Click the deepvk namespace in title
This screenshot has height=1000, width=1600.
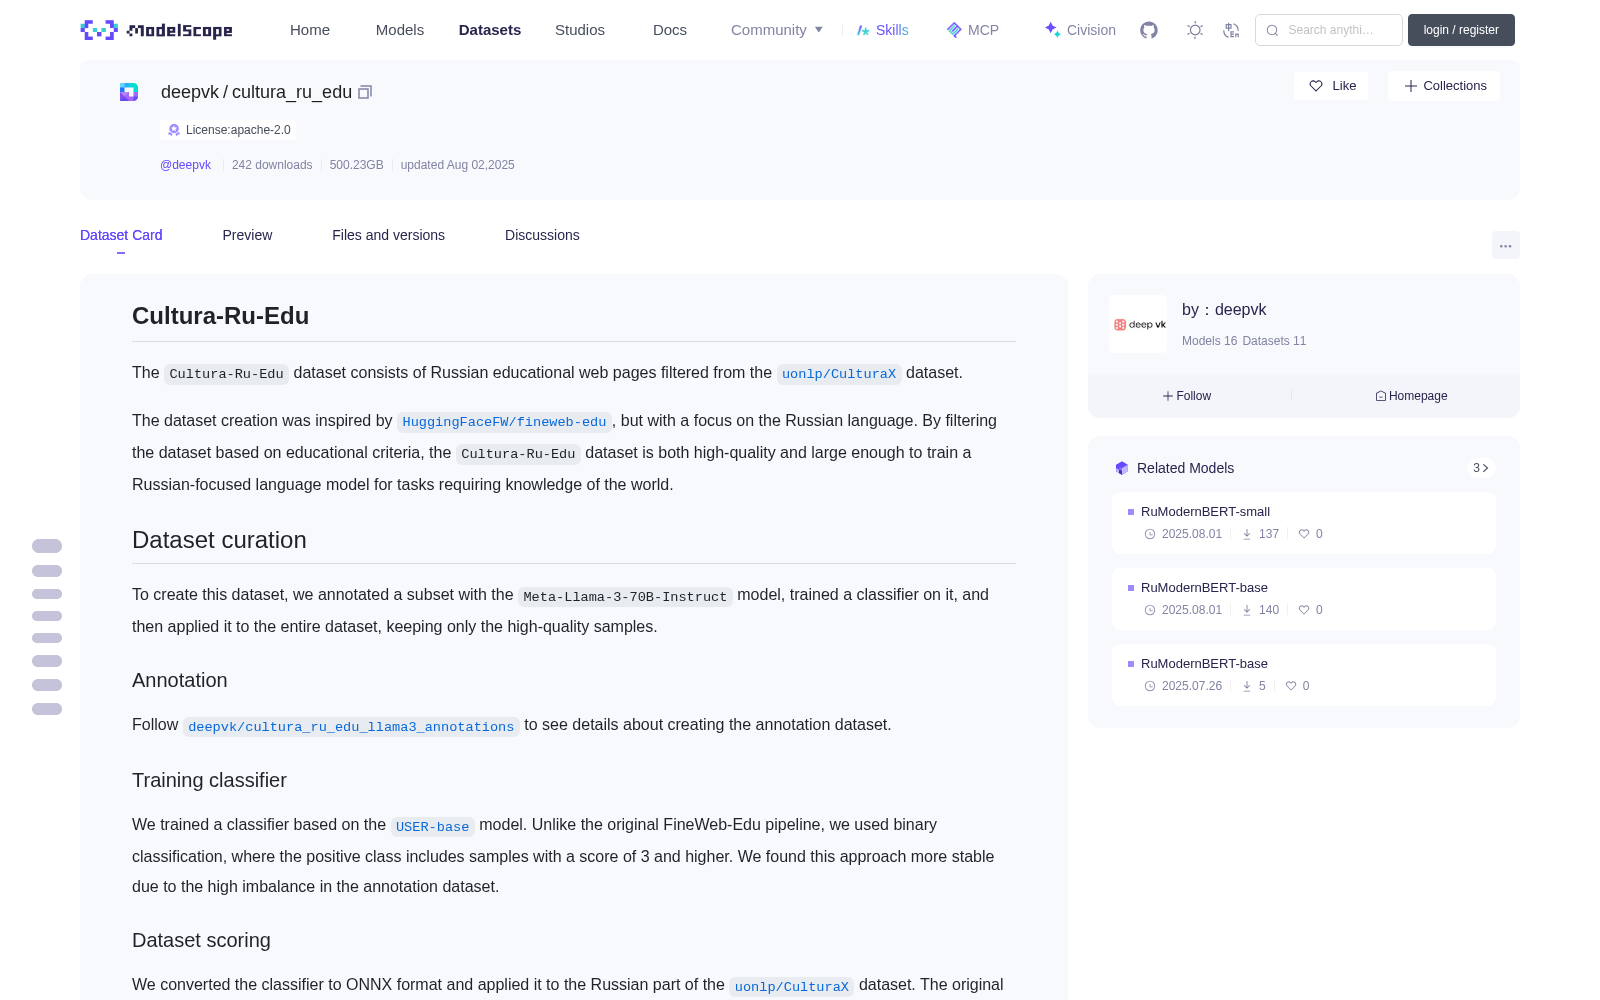coord(189,92)
